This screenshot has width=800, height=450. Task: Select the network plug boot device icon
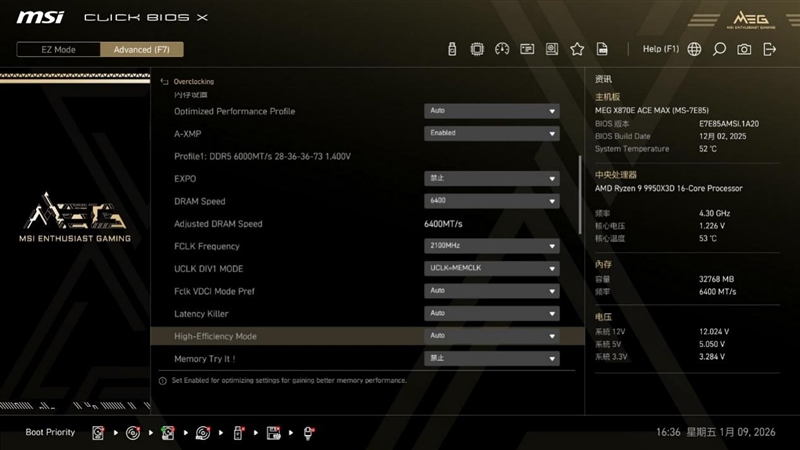coord(309,433)
